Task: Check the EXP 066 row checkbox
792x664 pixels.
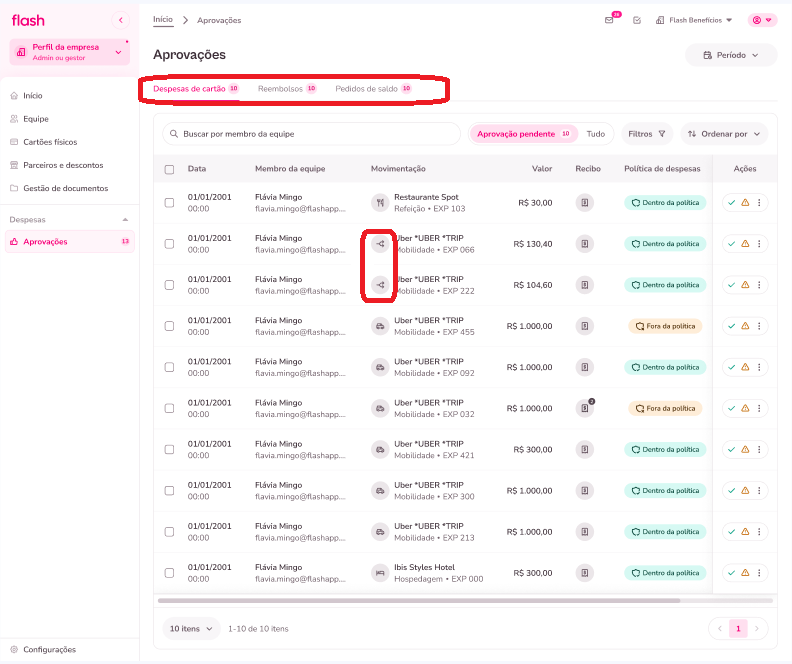Action: [170, 244]
